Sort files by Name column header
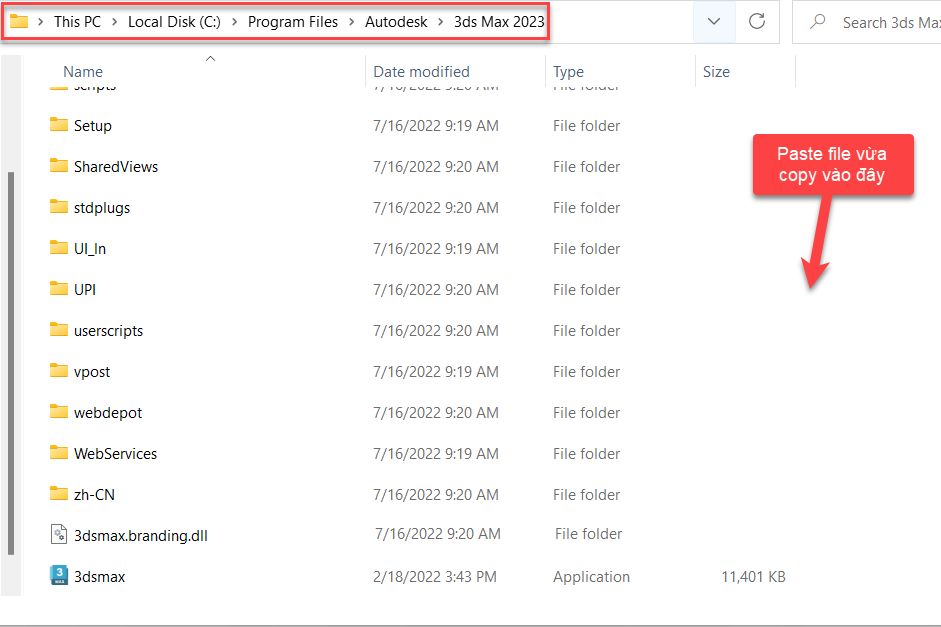Screen dimensions: 941x627 pos(83,72)
